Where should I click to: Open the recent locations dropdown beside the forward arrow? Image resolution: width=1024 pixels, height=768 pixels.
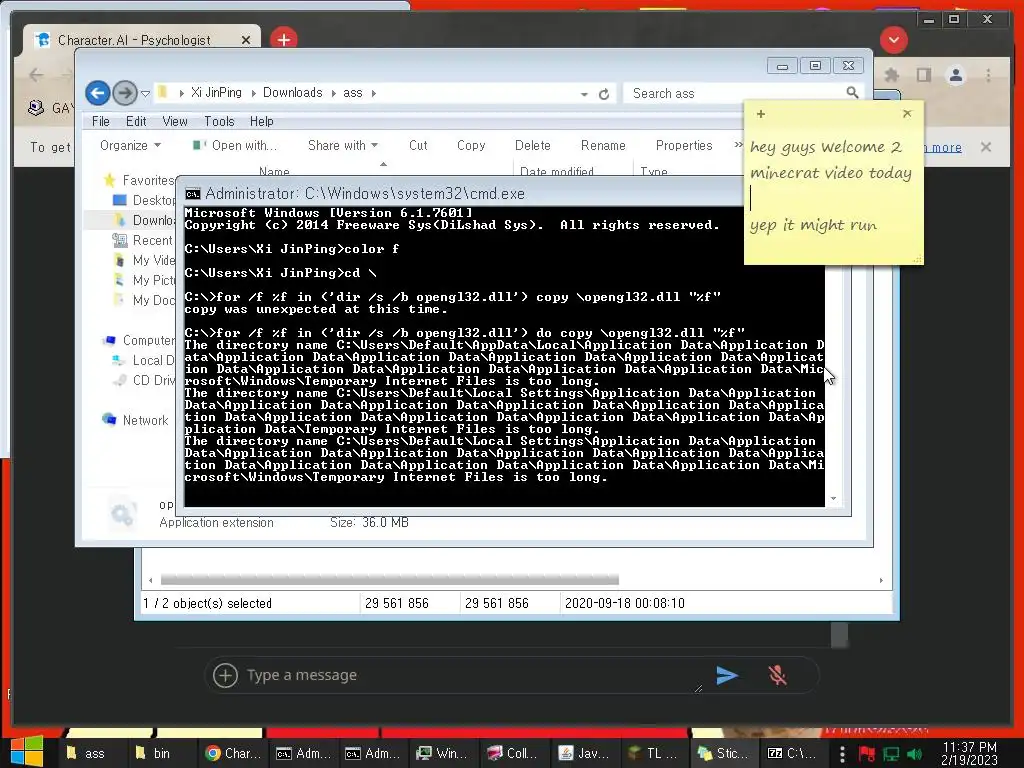(x=146, y=93)
